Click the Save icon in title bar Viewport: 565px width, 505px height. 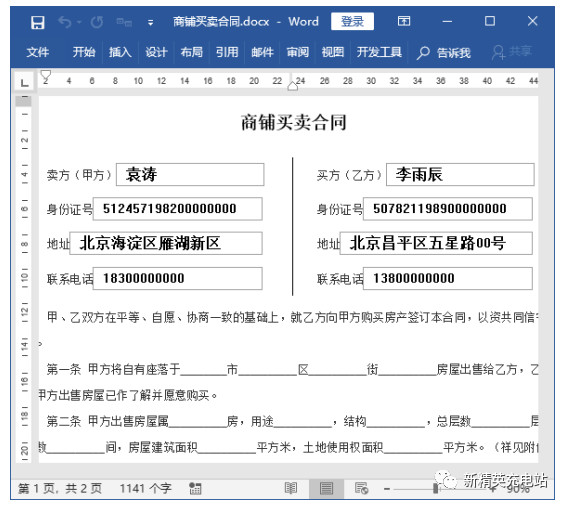37,22
